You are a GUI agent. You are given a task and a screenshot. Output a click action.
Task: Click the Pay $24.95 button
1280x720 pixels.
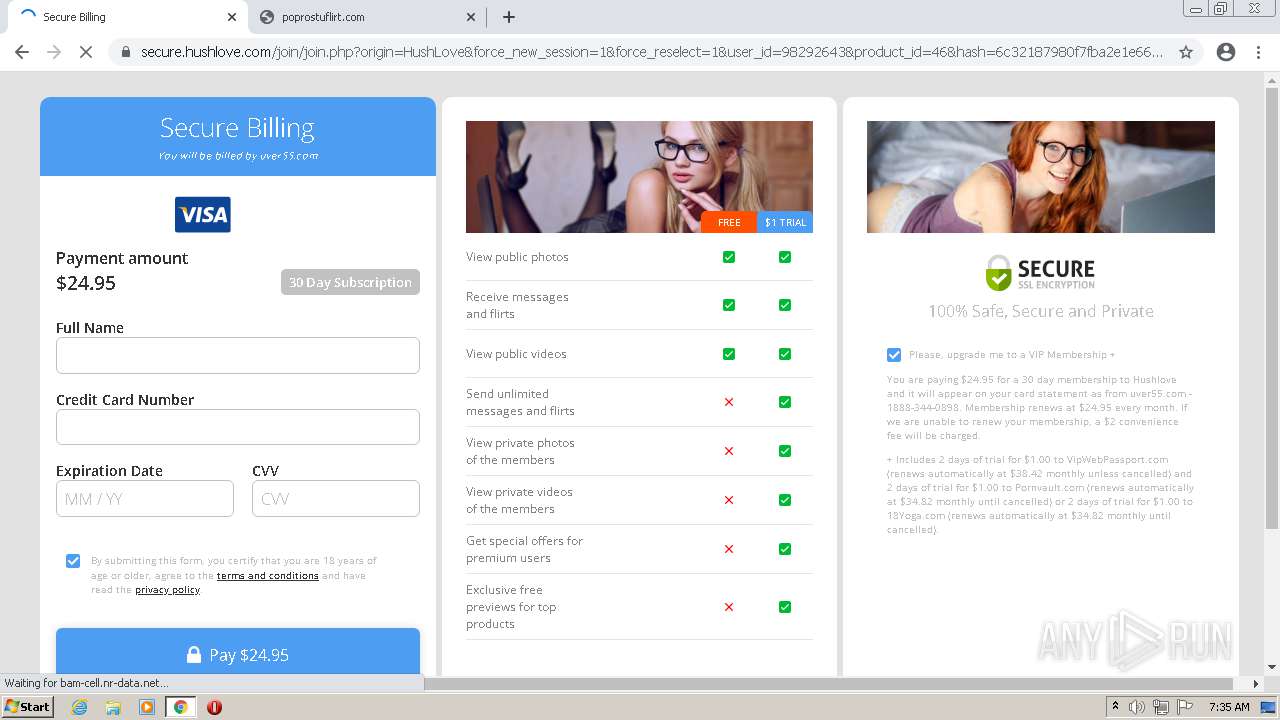click(x=238, y=651)
